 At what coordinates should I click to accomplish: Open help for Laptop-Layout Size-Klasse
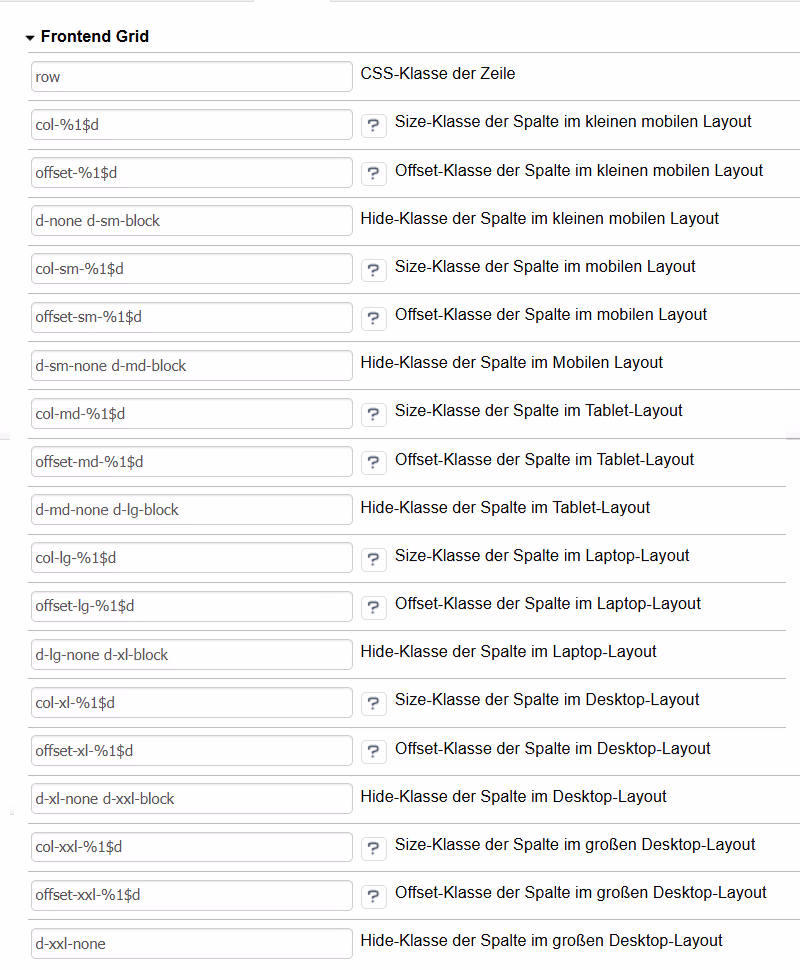tap(374, 559)
